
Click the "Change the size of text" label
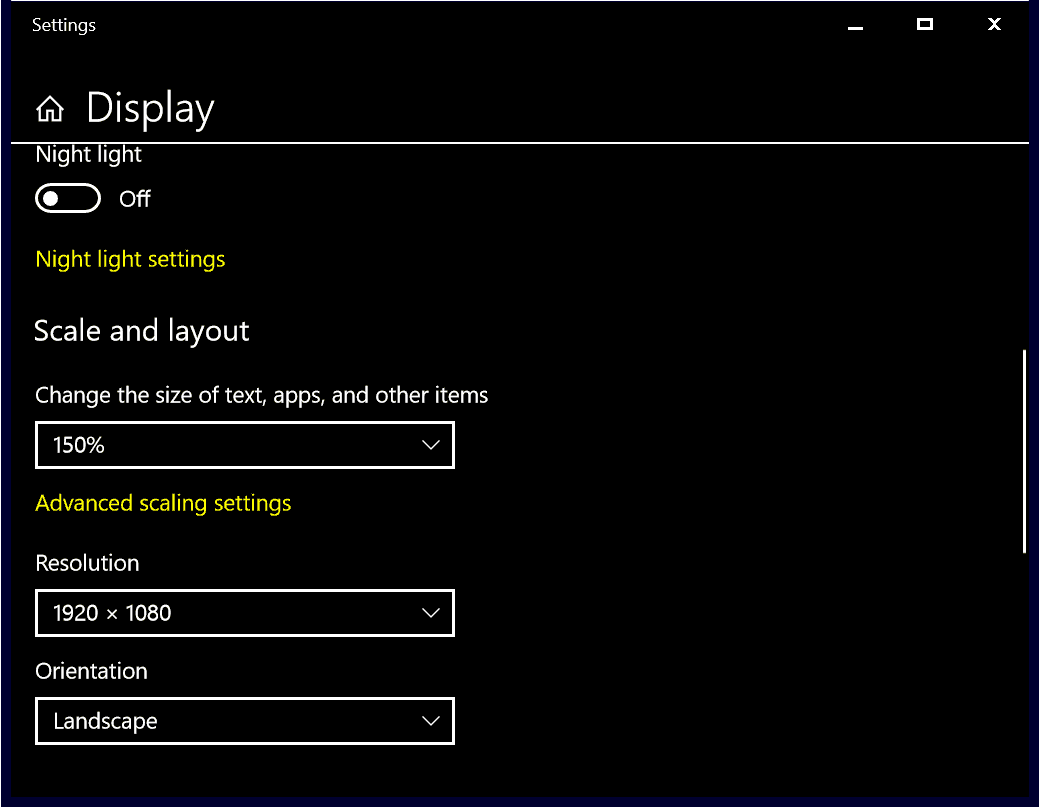pos(261,395)
